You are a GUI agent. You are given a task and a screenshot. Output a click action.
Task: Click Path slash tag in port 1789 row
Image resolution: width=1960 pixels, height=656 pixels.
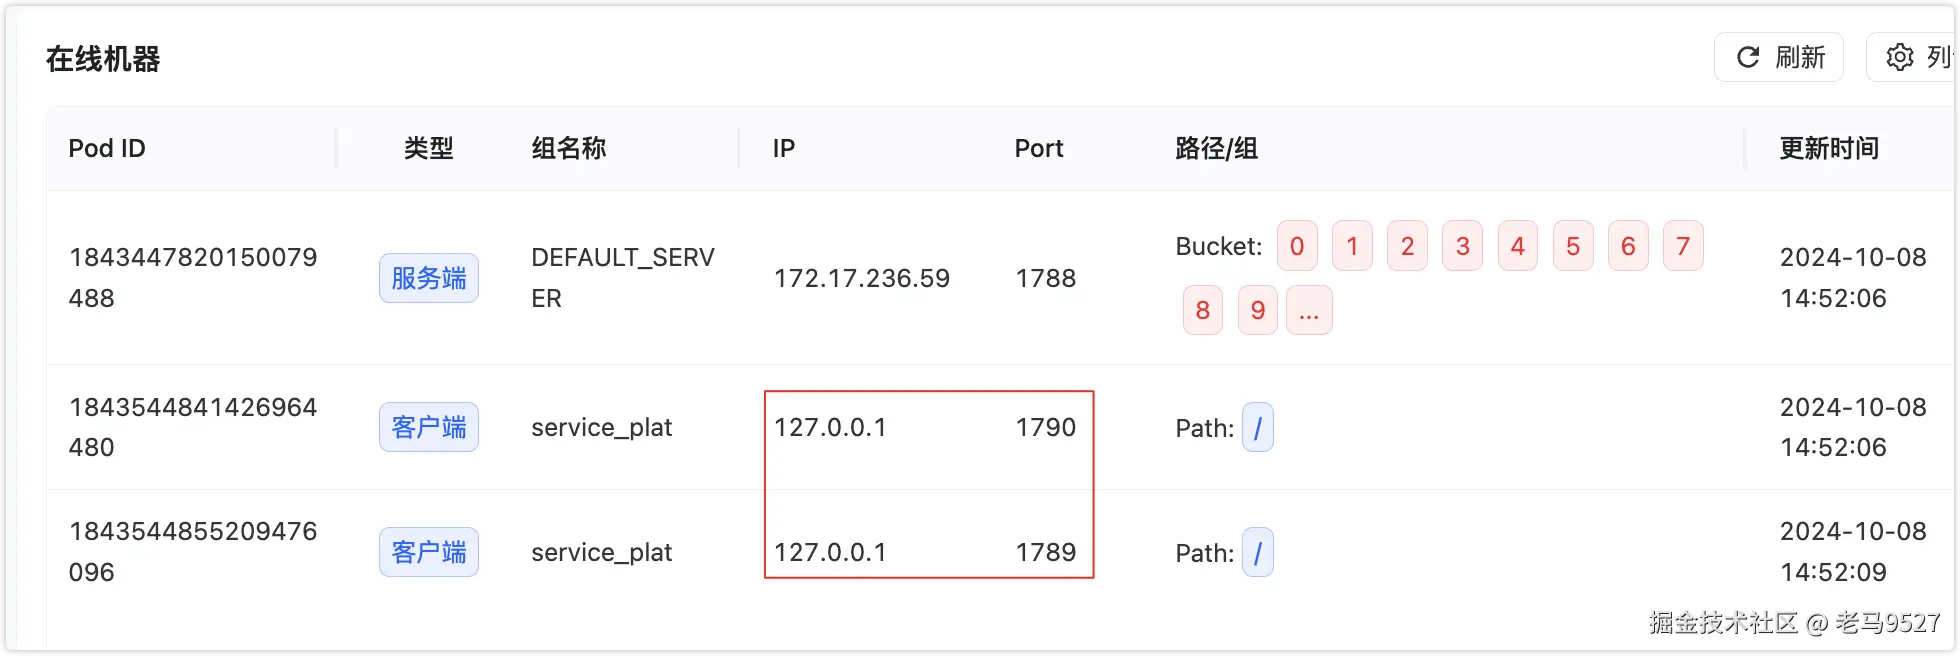(x=1257, y=553)
